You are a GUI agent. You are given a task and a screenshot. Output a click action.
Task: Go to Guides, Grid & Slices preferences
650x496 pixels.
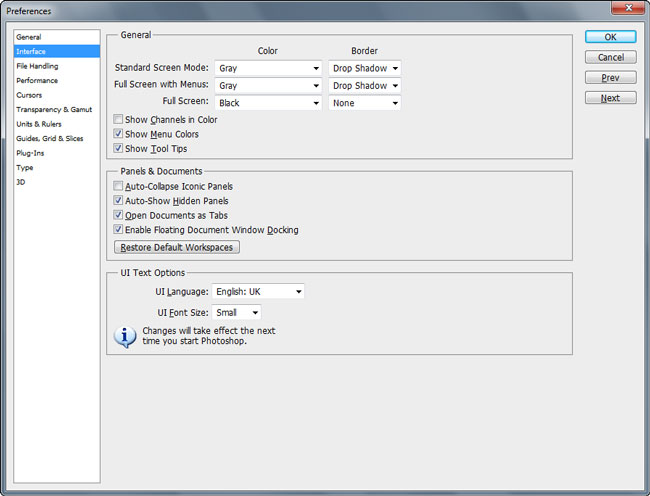[48, 139]
